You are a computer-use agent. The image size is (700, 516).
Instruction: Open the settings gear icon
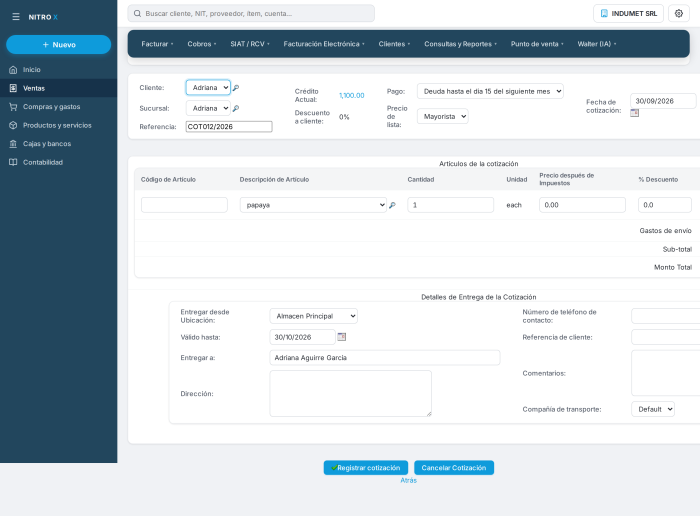(x=679, y=13)
